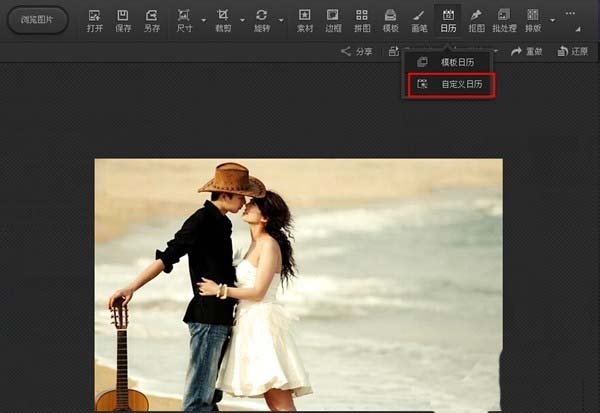
Task: Save the image with the 保存 icon
Action: (123, 21)
